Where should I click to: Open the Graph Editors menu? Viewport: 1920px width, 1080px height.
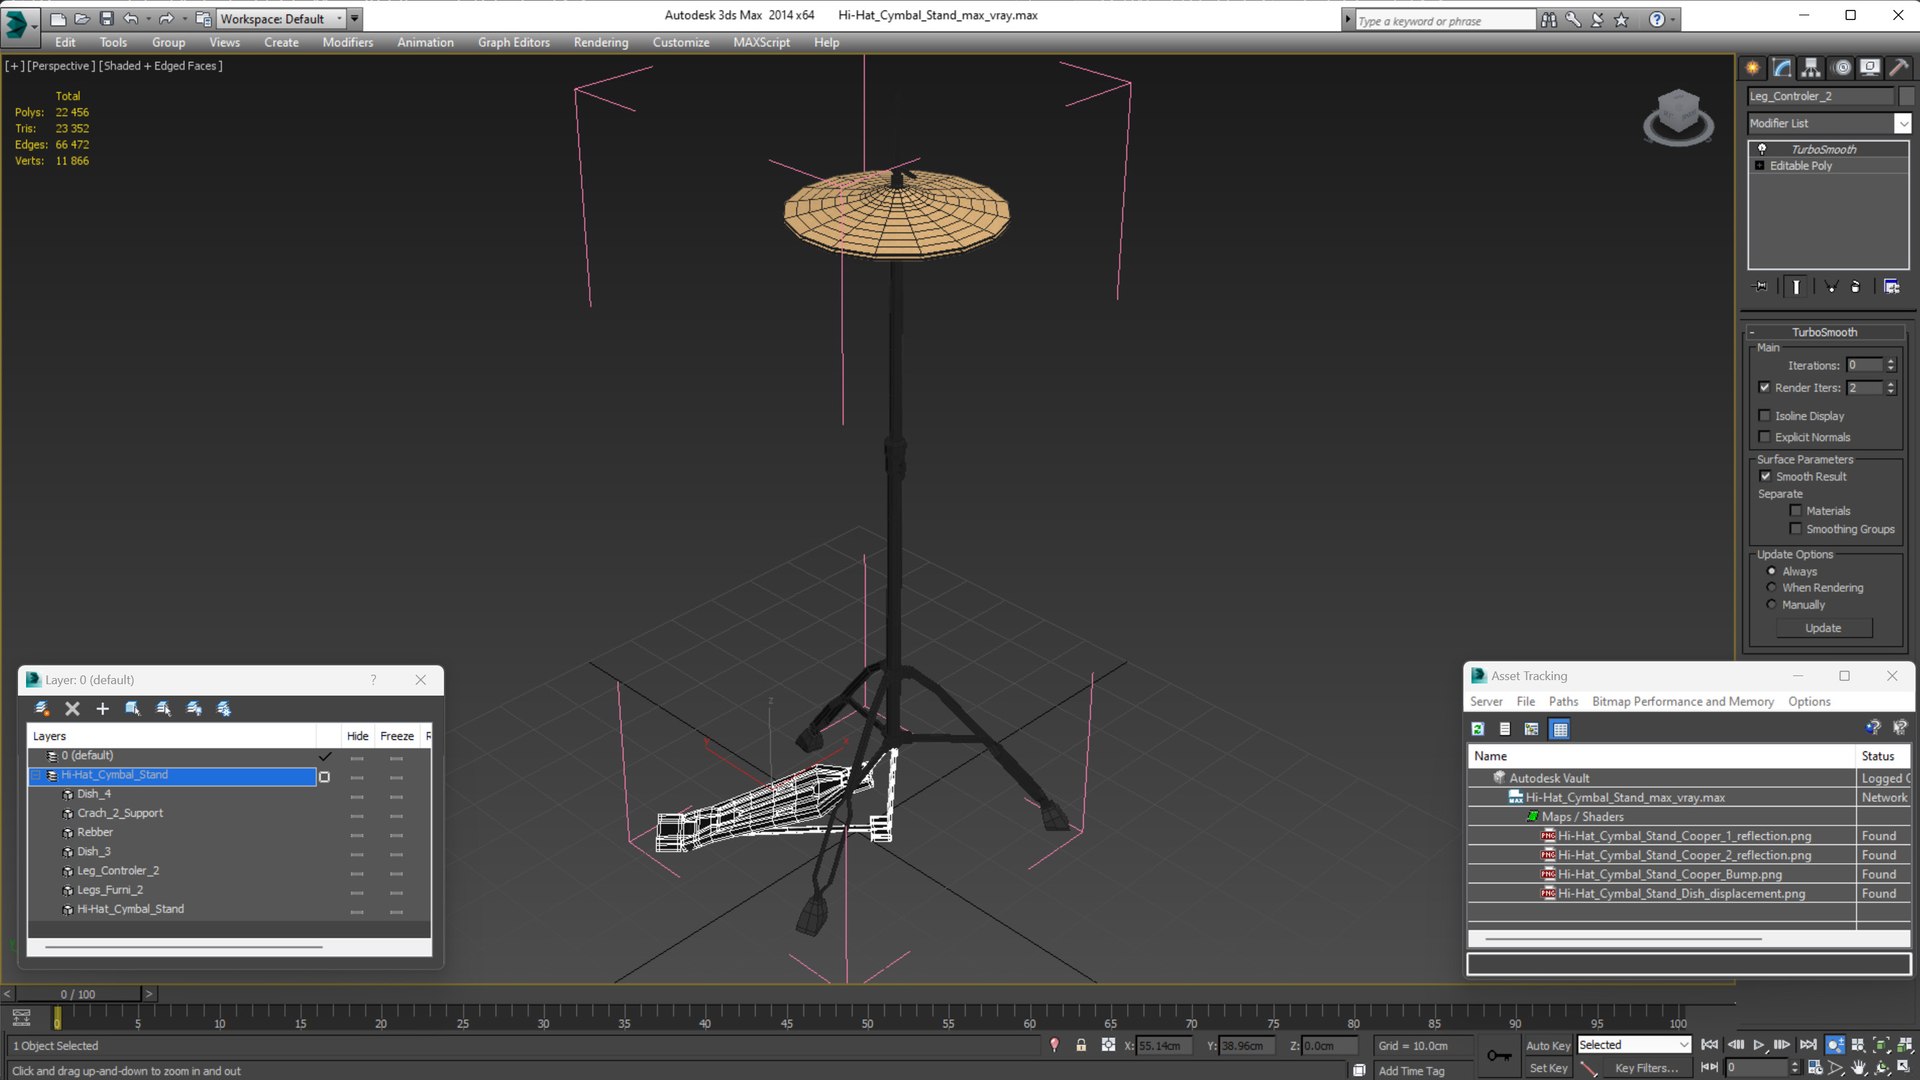point(513,42)
